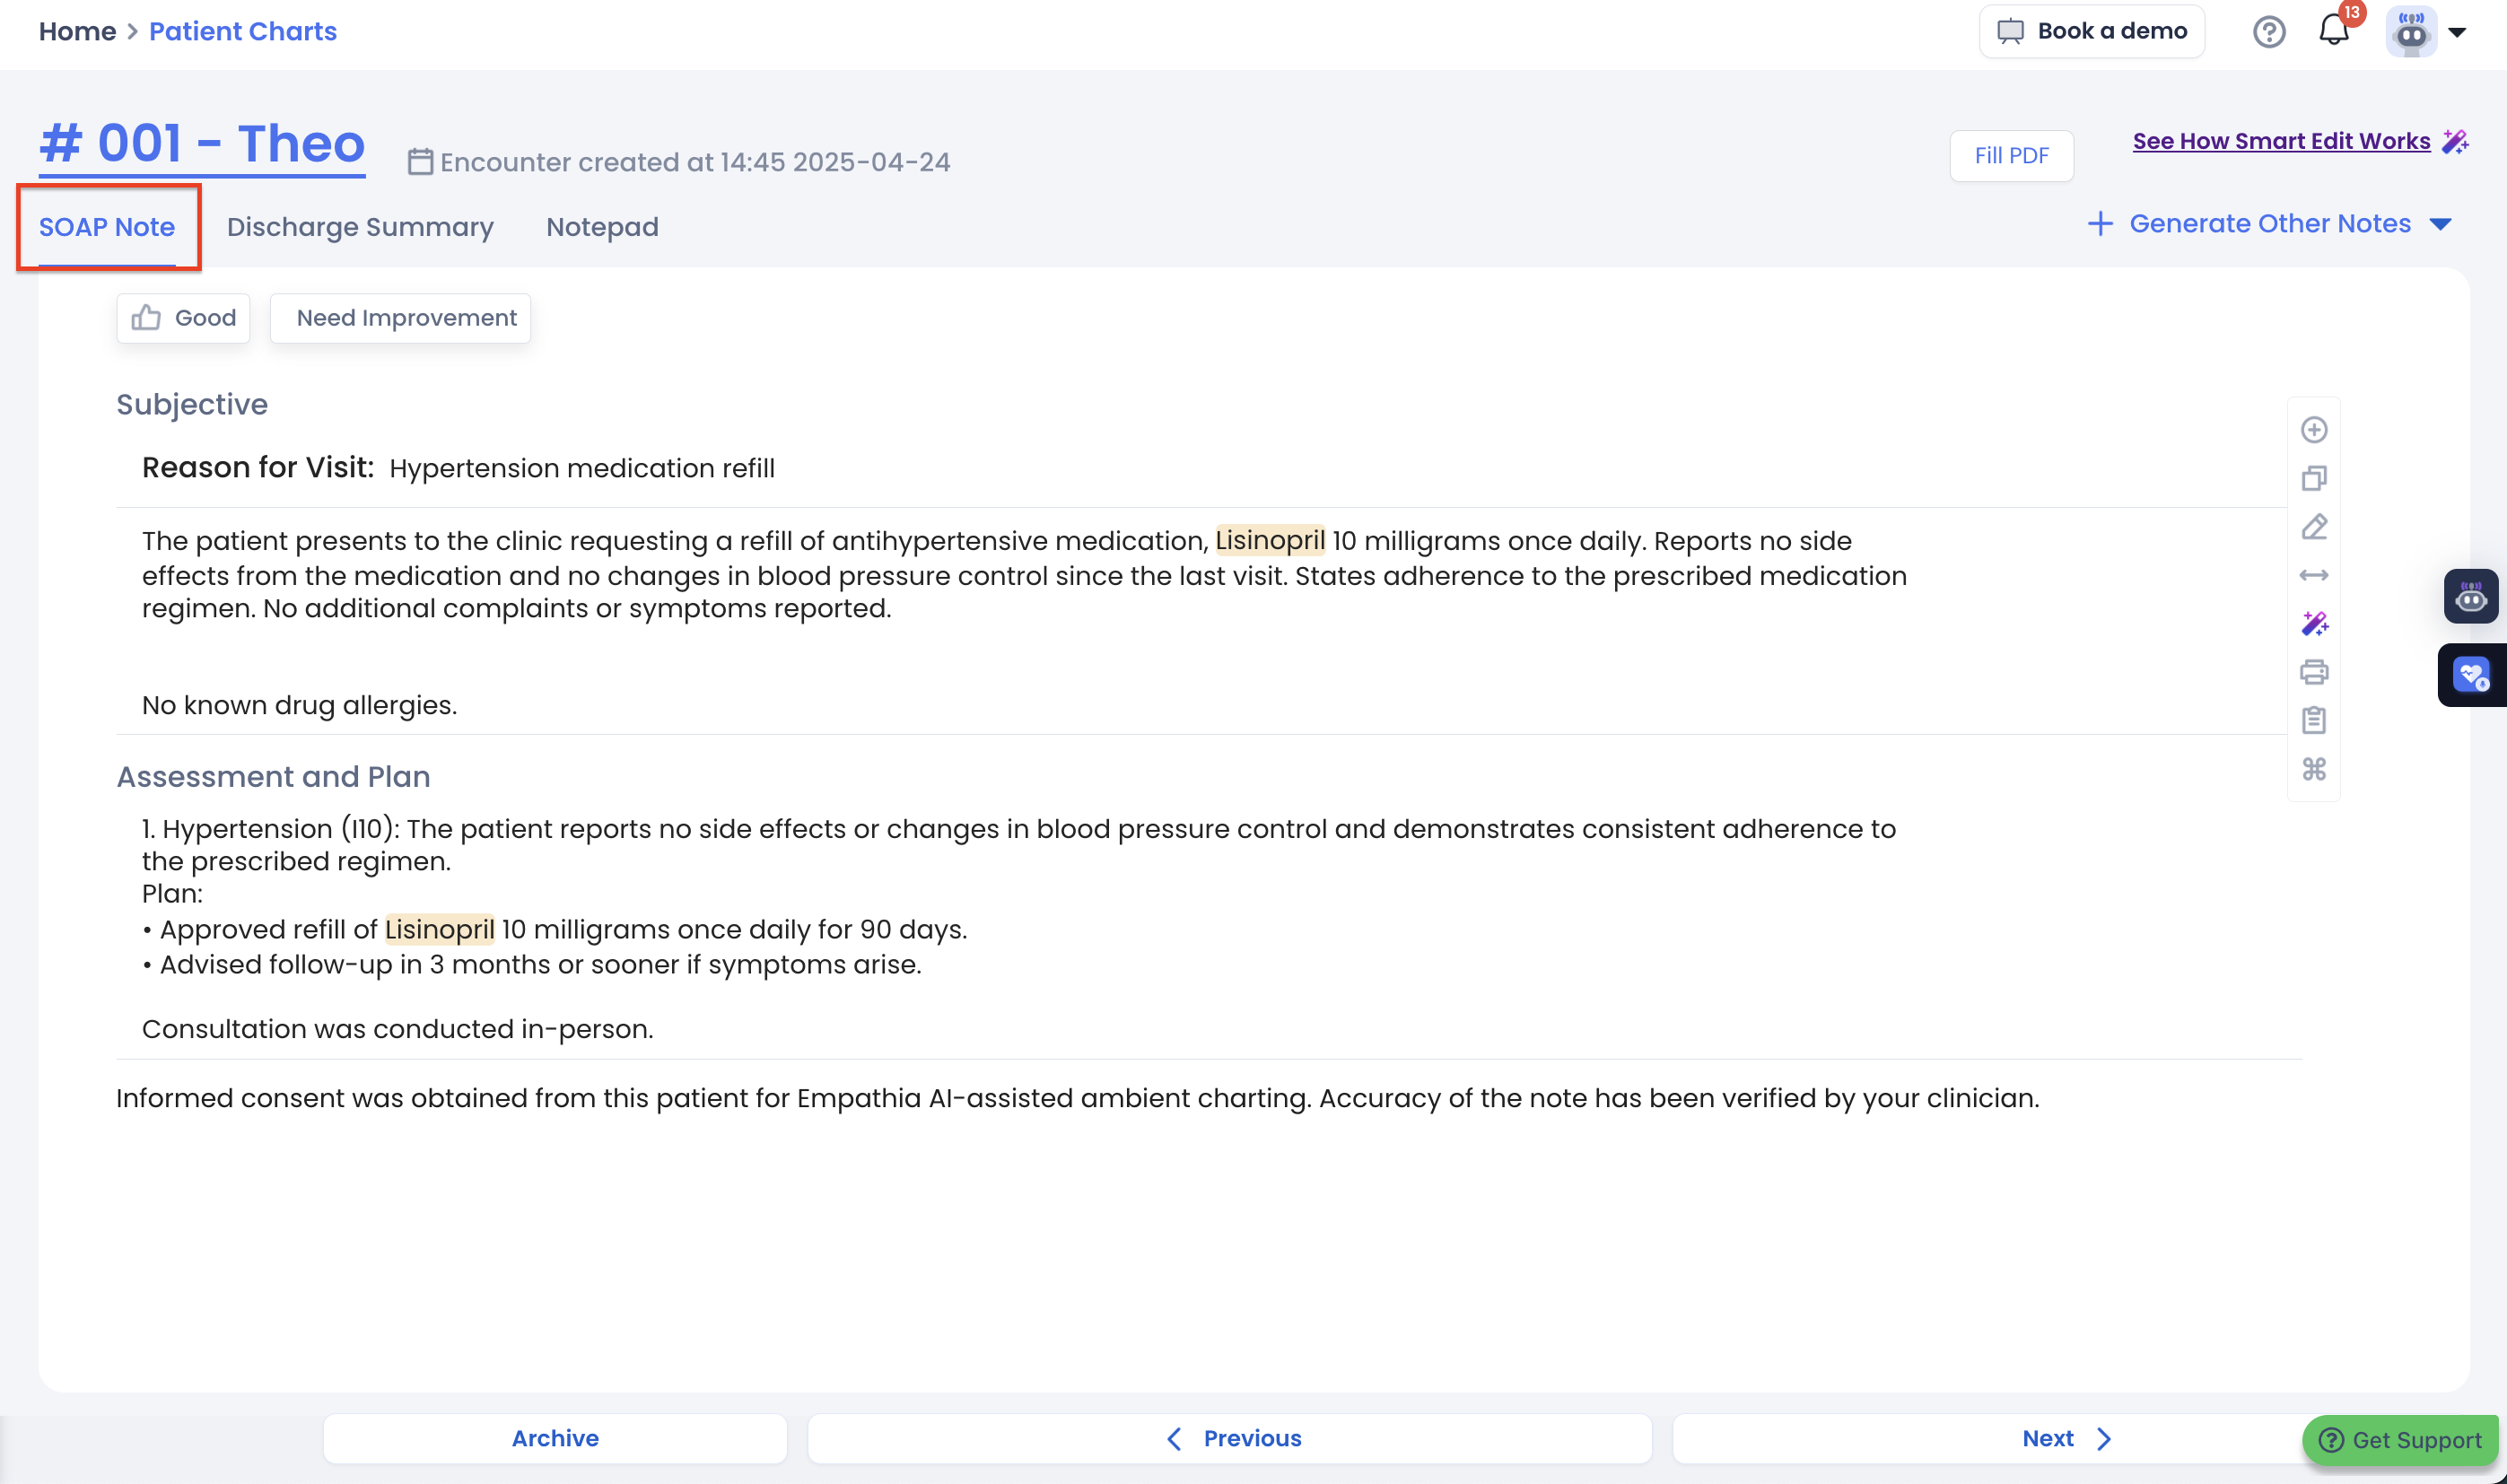Expand the Generate Other Notes dropdown
The width and height of the screenshot is (2507, 1484).
[2268, 224]
